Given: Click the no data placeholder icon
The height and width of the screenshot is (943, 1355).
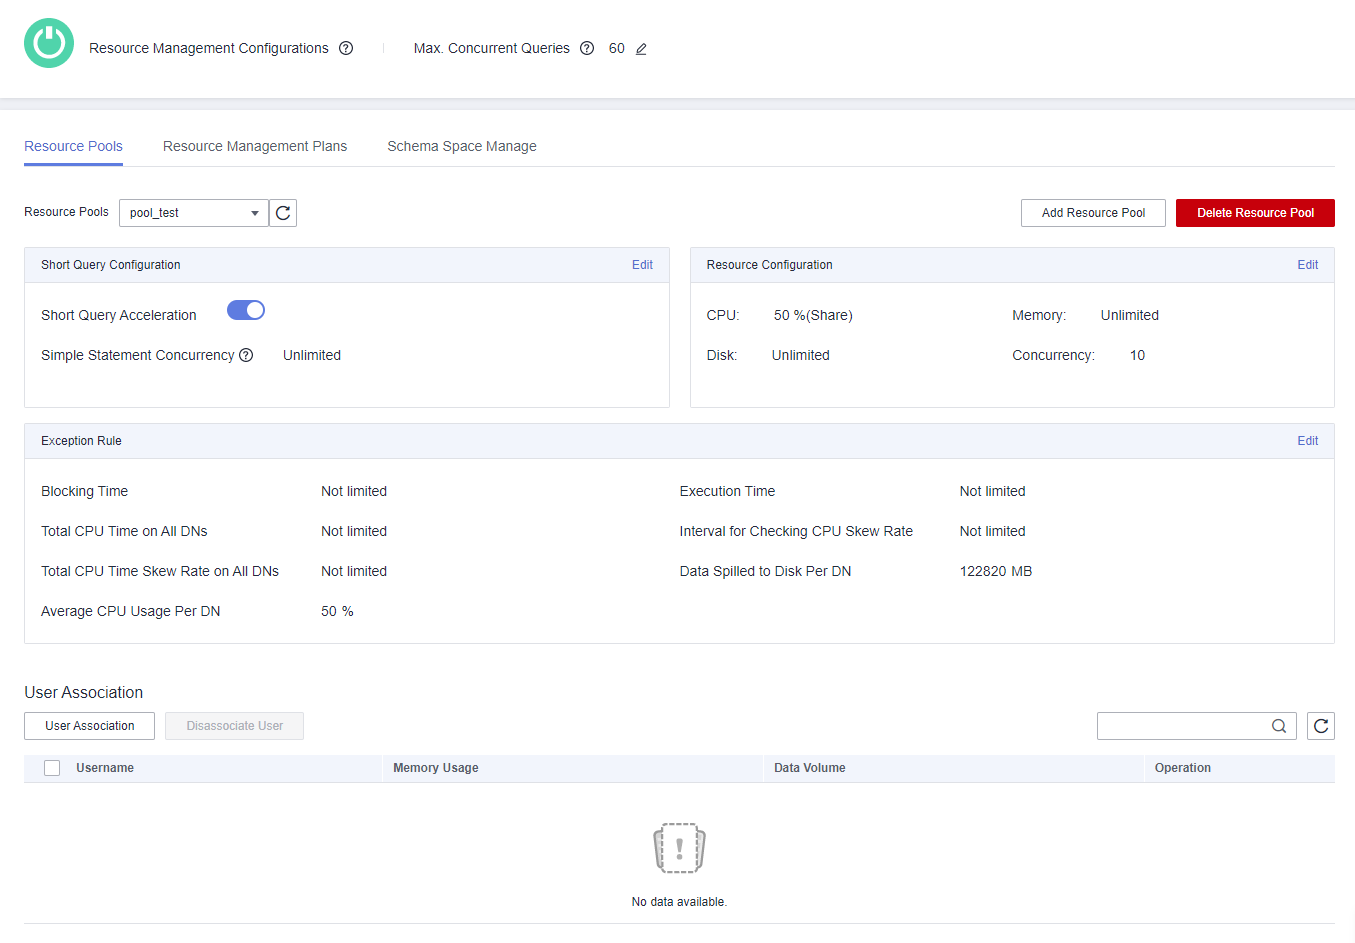Looking at the screenshot, I should pyautogui.click(x=679, y=848).
